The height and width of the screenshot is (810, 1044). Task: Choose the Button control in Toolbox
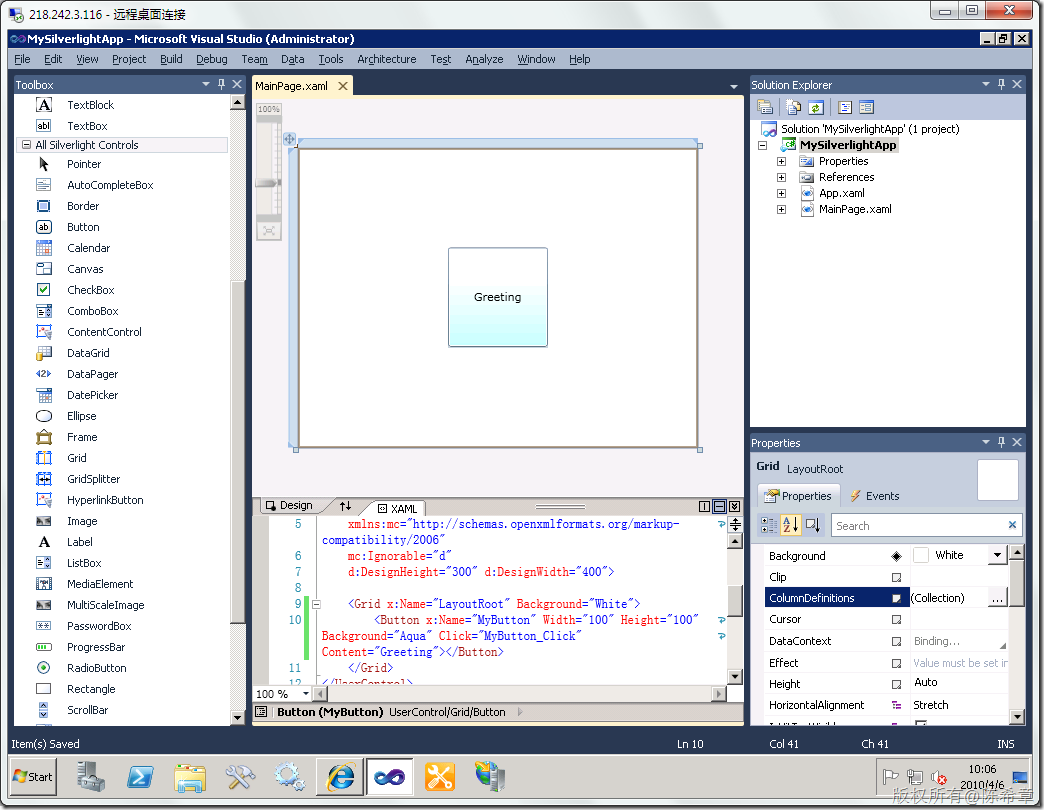pos(83,227)
